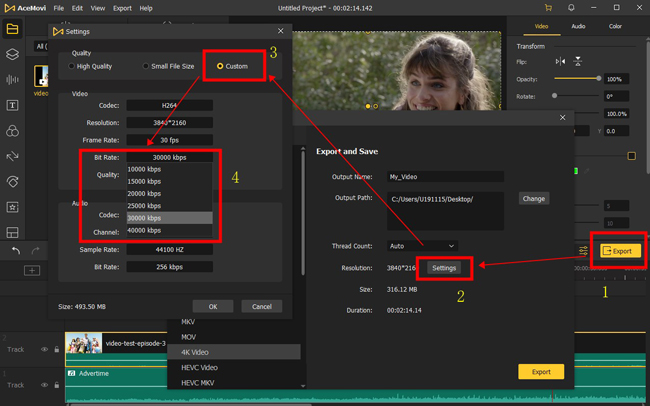Open the File menu
The height and width of the screenshot is (406, 650).
(x=59, y=8)
